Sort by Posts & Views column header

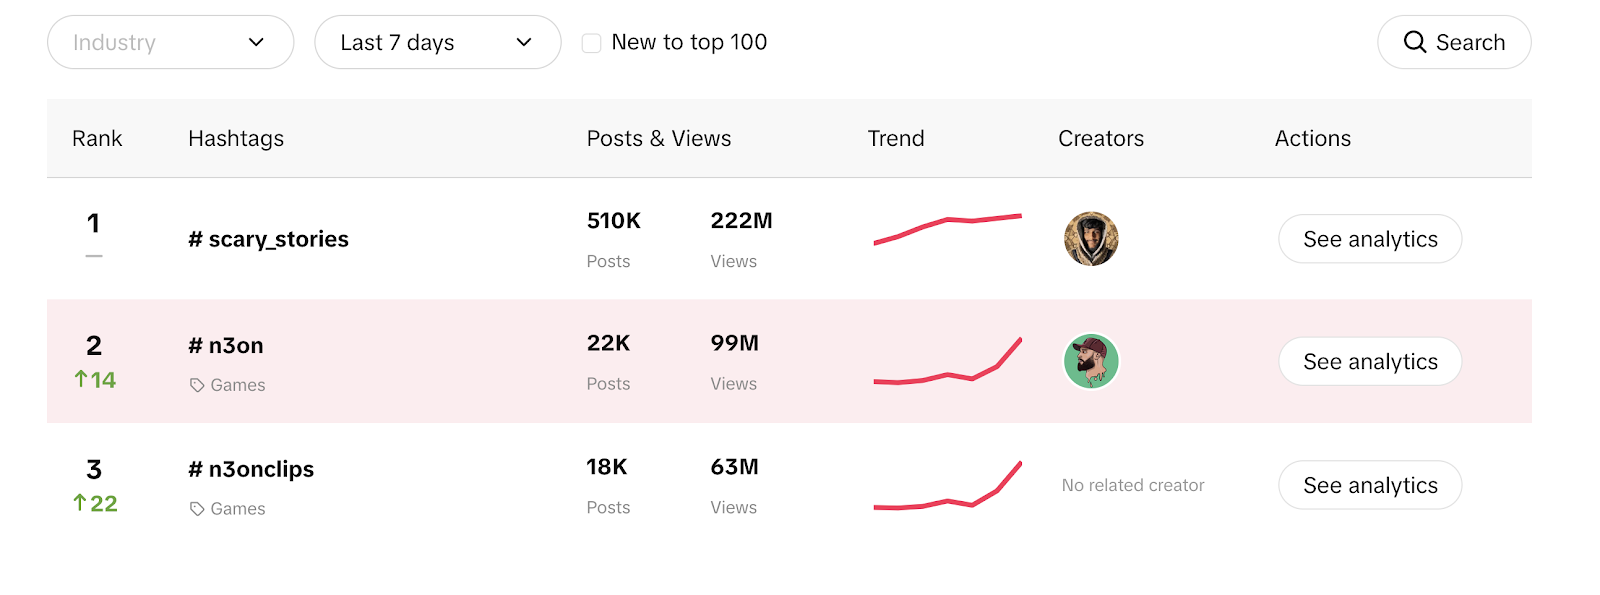[x=658, y=138]
